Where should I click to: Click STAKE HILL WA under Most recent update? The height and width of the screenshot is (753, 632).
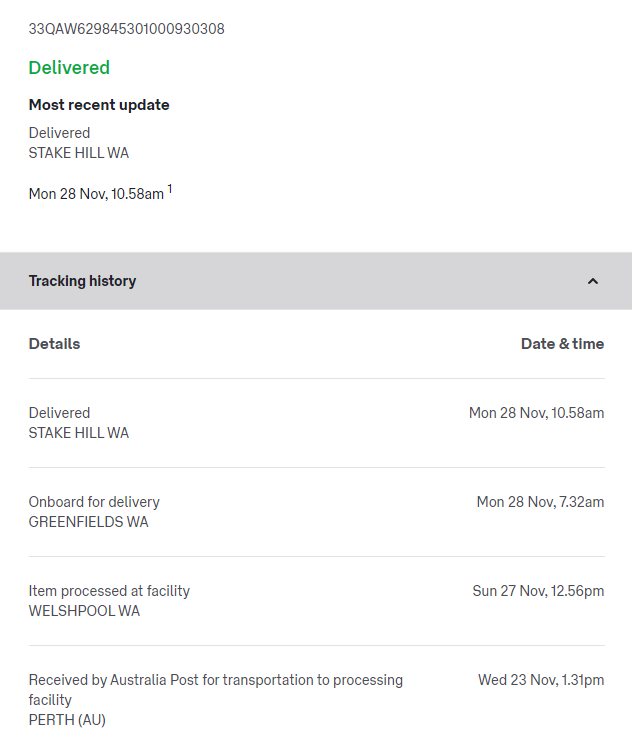(78, 153)
